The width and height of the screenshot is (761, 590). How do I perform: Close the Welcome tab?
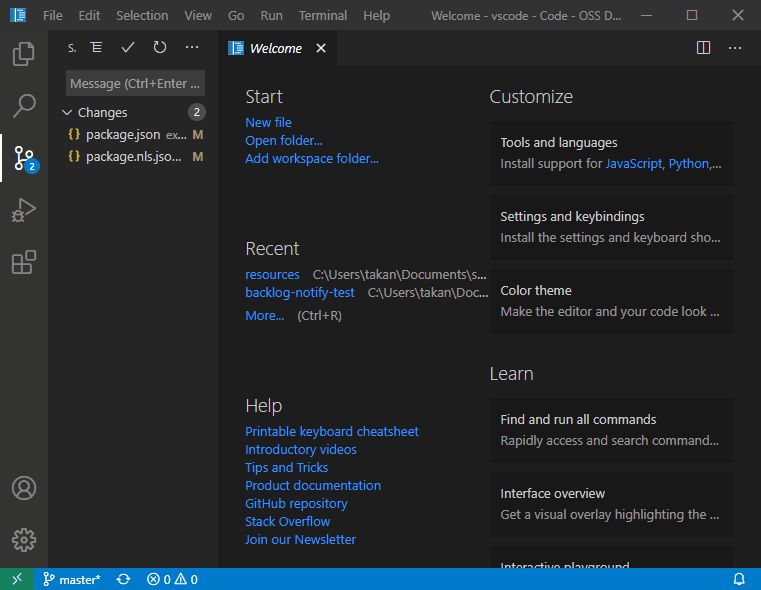pyautogui.click(x=321, y=48)
